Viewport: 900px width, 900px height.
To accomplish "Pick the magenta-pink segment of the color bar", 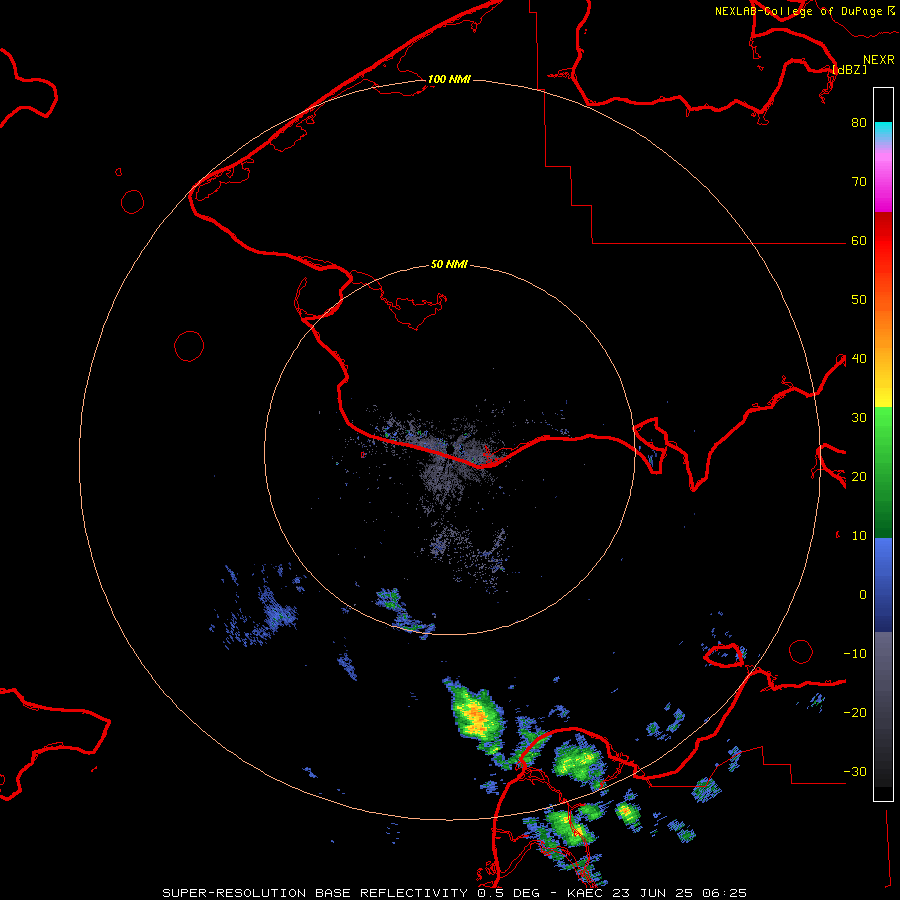I will (883, 181).
